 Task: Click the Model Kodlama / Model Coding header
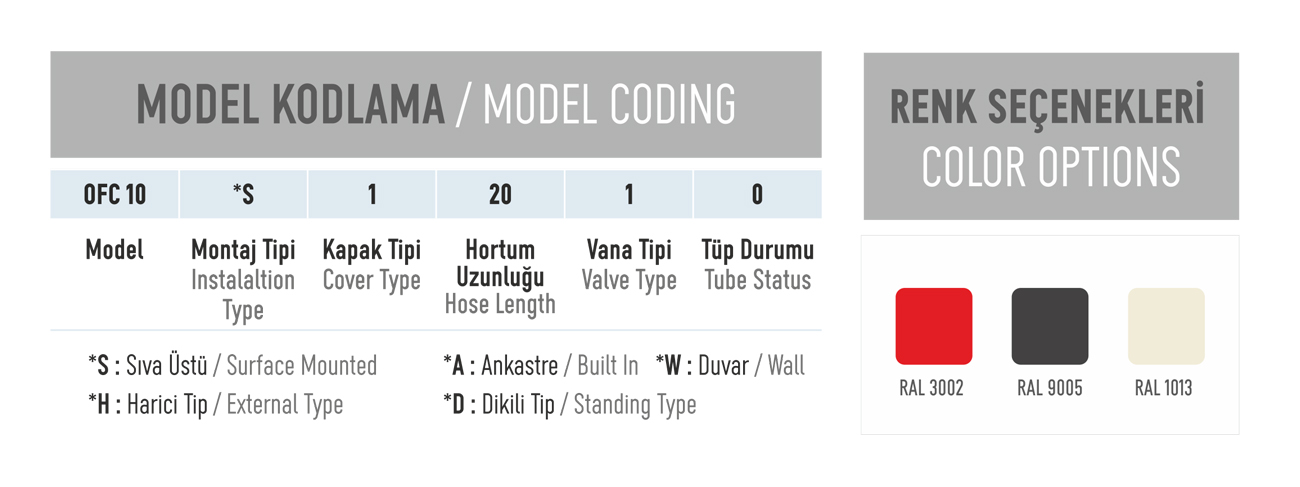coord(436,104)
